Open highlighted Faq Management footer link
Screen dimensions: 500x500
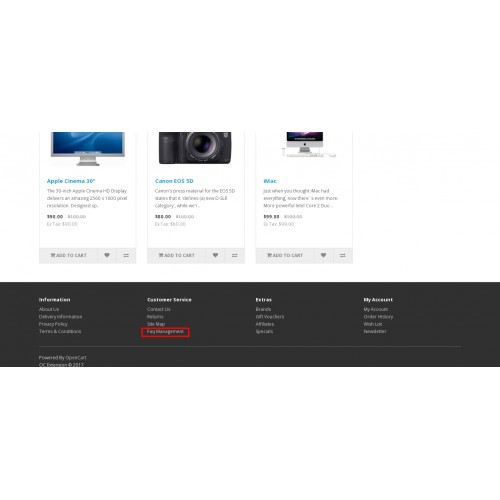click(x=165, y=332)
